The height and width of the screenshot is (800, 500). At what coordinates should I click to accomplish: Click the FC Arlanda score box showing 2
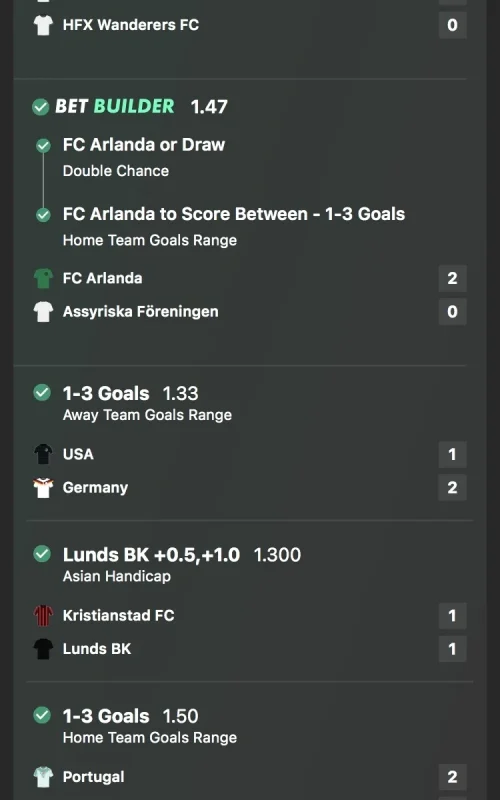coord(453,278)
